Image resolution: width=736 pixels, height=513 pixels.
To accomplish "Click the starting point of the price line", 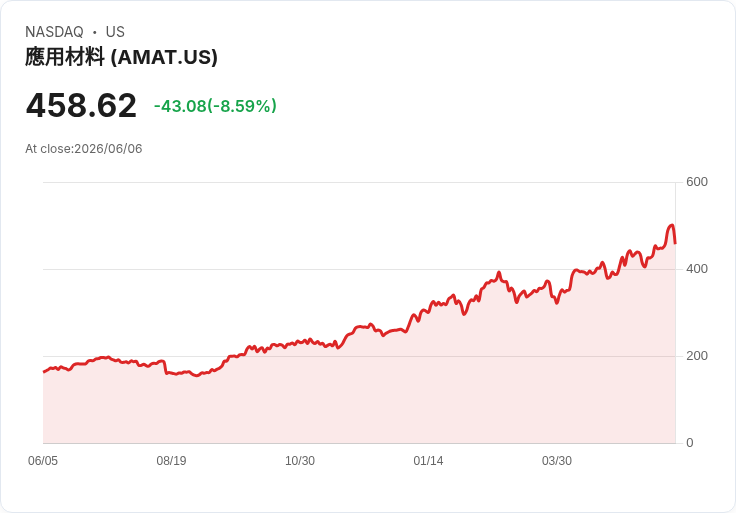I will point(44,372).
